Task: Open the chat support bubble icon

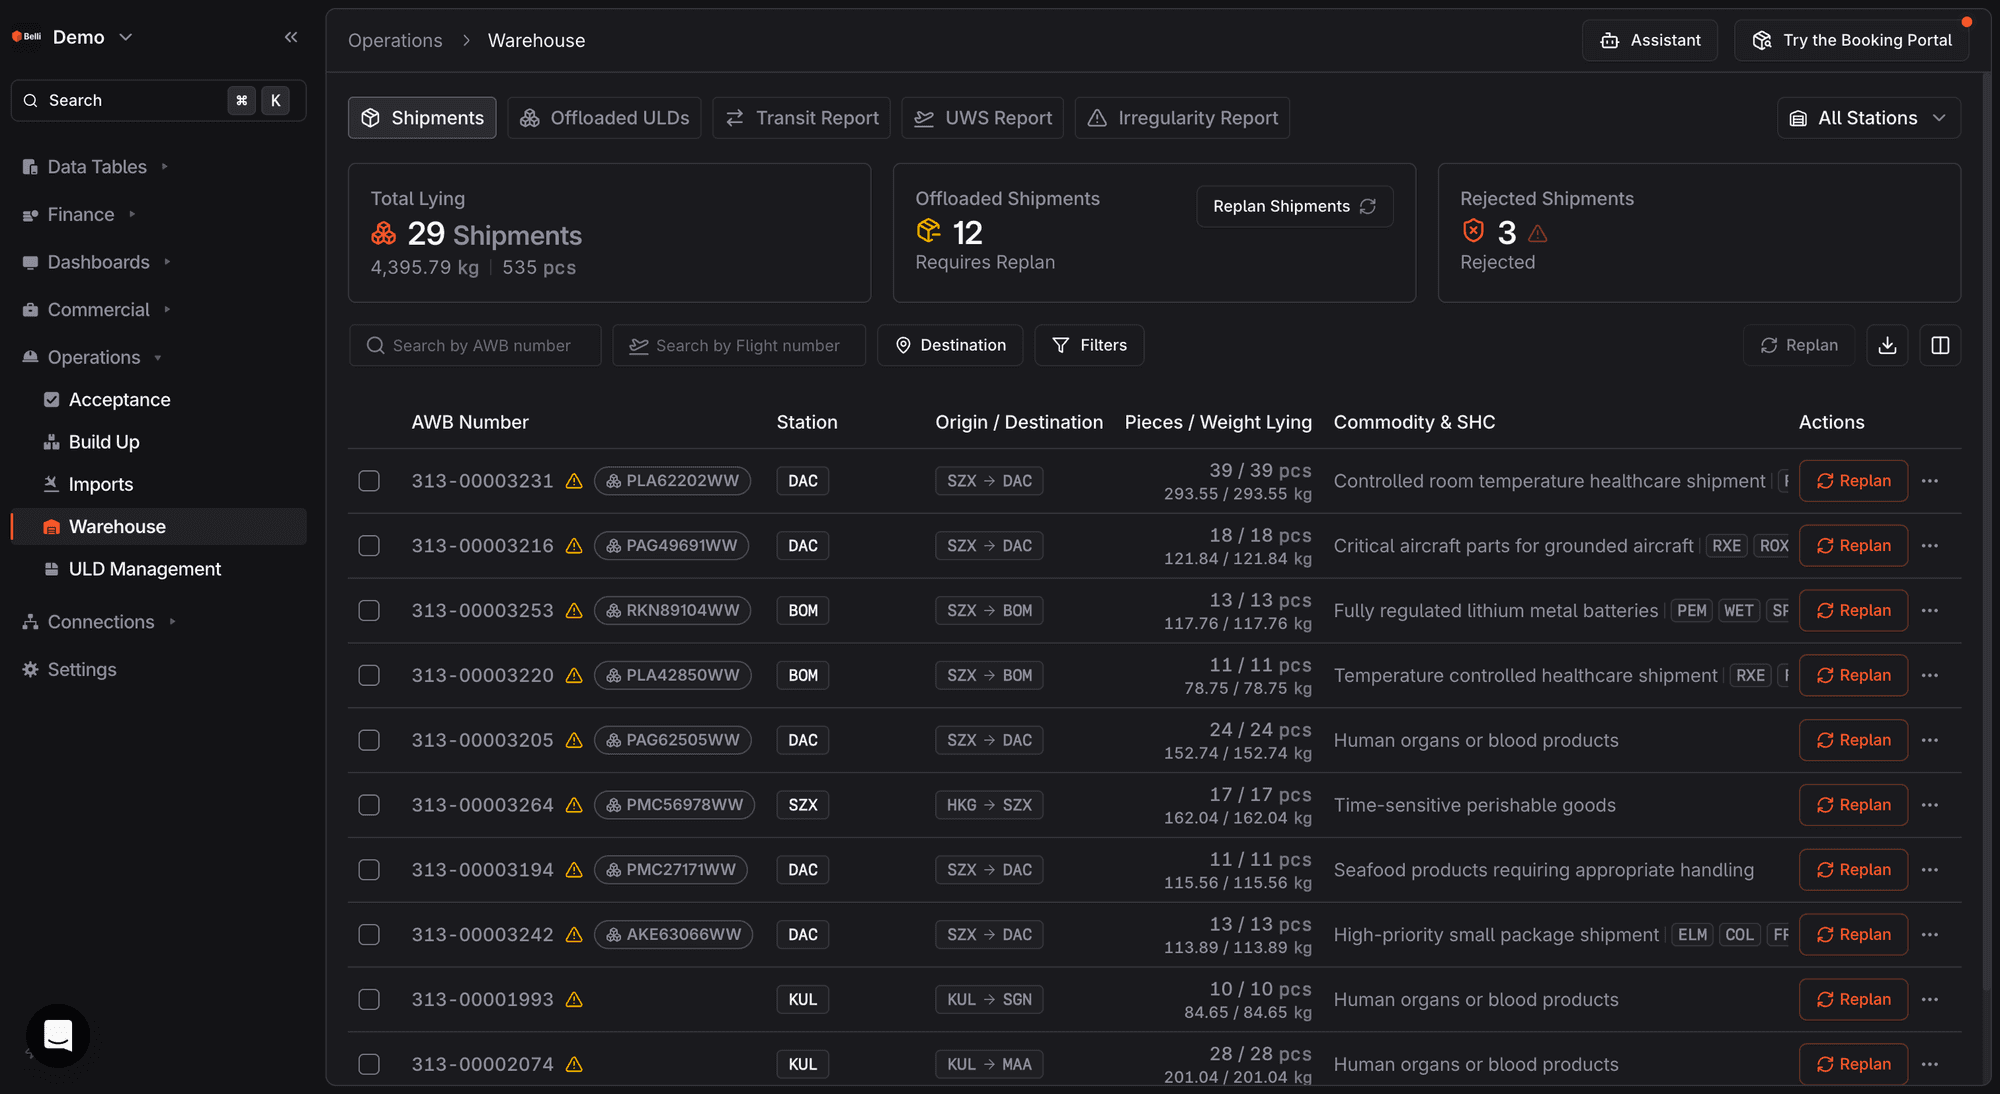Action: click(x=58, y=1036)
